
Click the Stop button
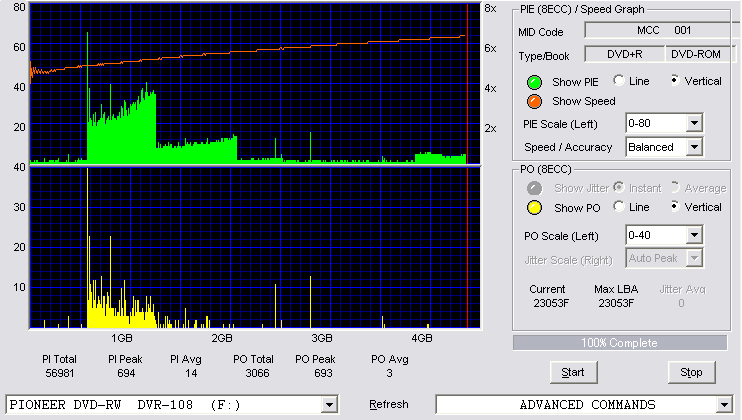[x=691, y=373]
